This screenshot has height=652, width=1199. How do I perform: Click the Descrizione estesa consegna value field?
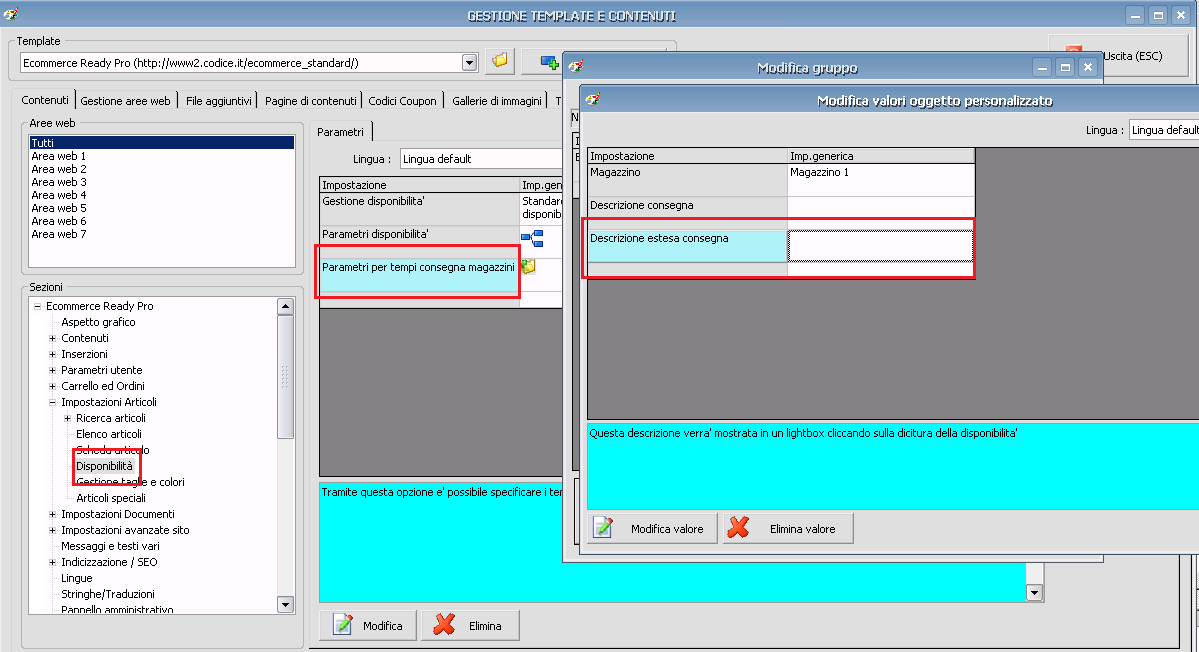click(880, 246)
